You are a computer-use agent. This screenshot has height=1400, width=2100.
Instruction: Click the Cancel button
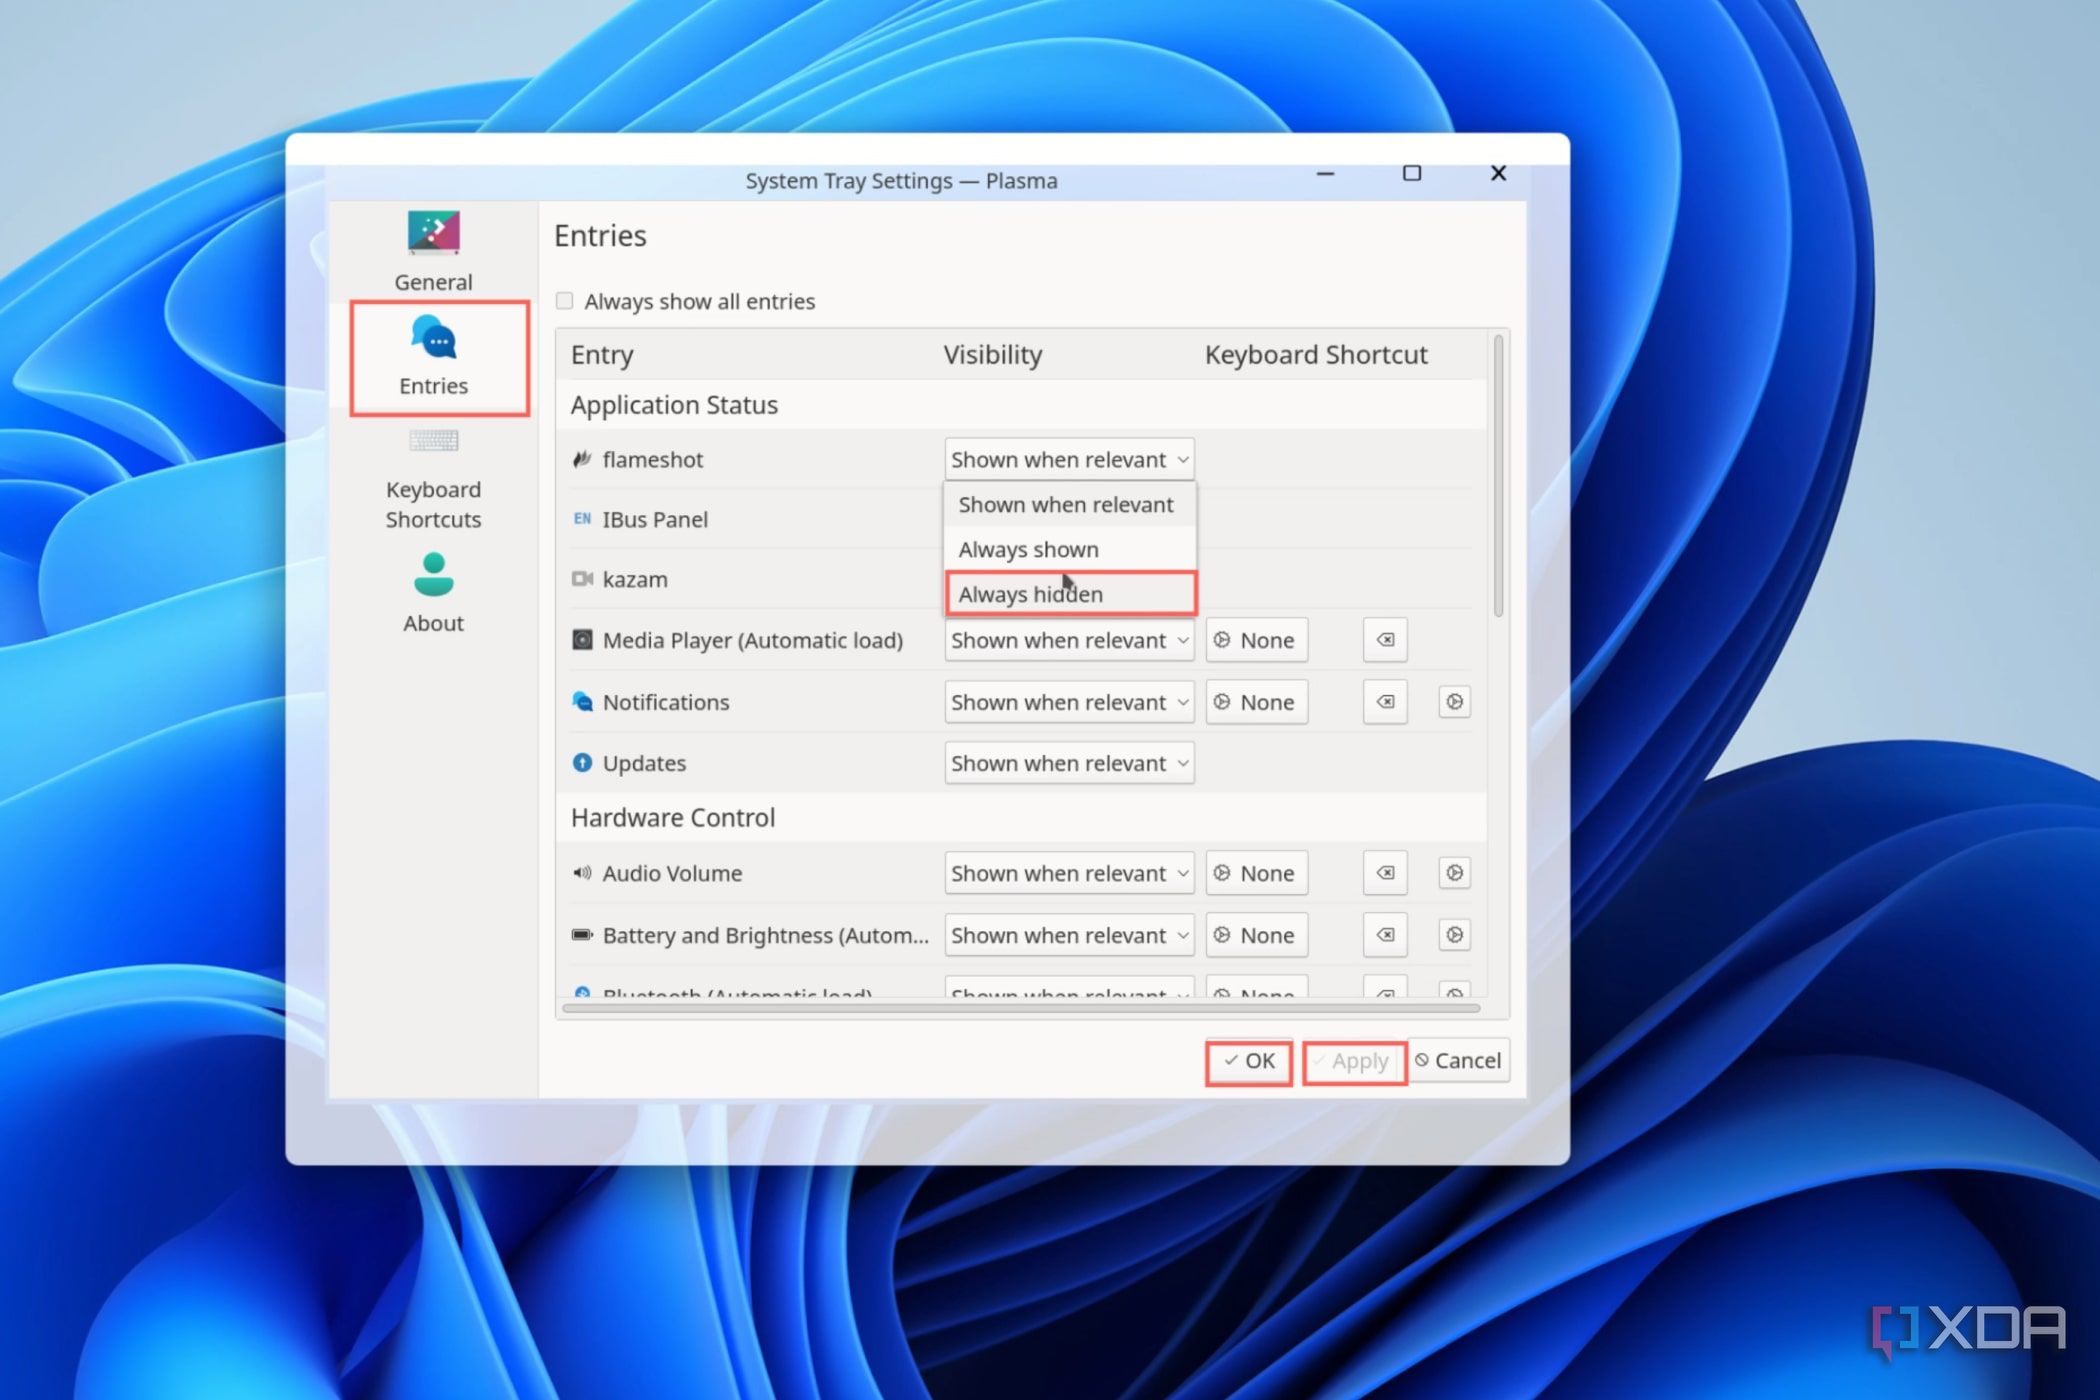click(1459, 1061)
